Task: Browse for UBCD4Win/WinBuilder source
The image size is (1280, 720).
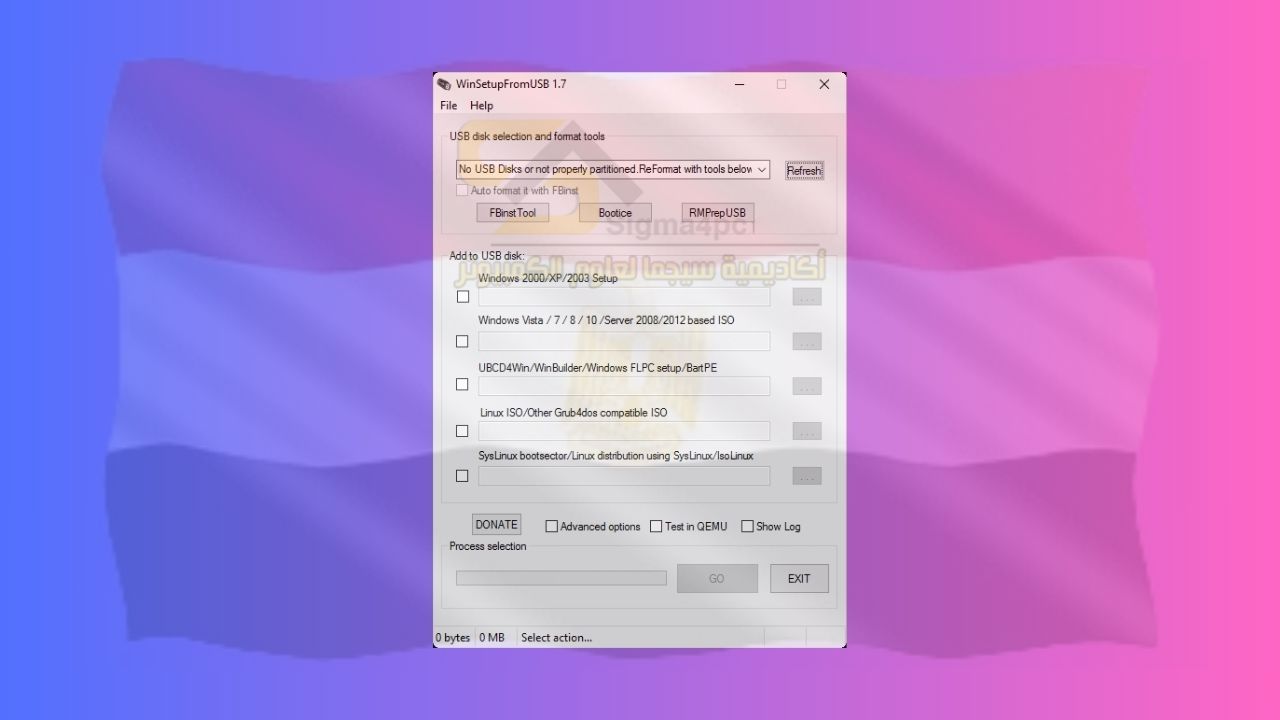Action: (807, 386)
